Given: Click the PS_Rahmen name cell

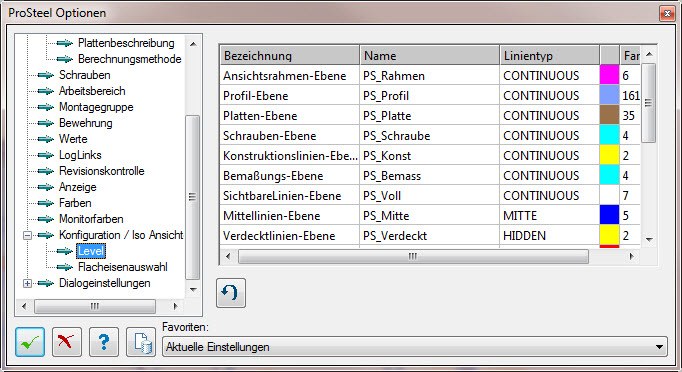Looking at the screenshot, I should 429,76.
